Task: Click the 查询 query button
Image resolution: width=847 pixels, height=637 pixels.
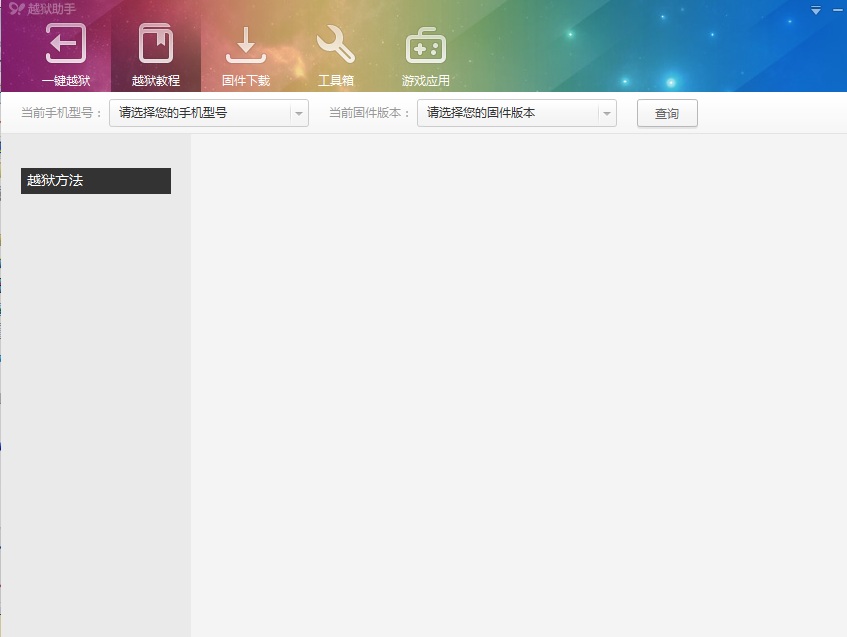Action: coord(666,113)
